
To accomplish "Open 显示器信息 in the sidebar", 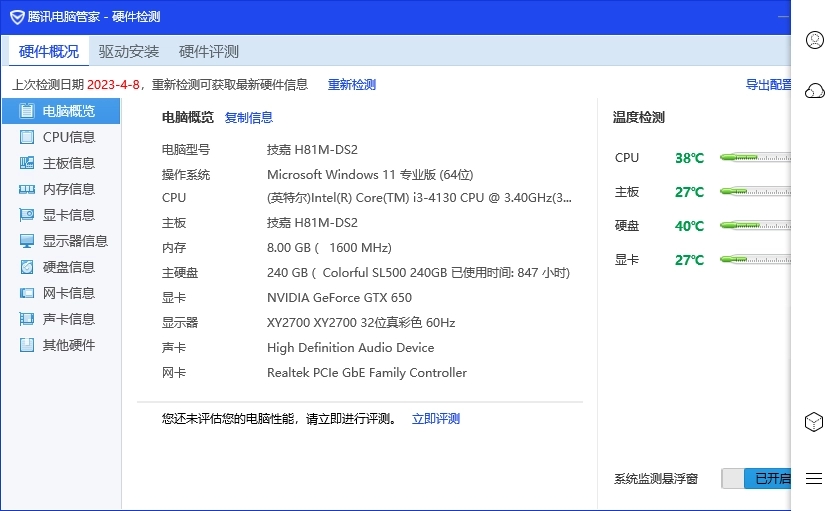I will point(61,241).
